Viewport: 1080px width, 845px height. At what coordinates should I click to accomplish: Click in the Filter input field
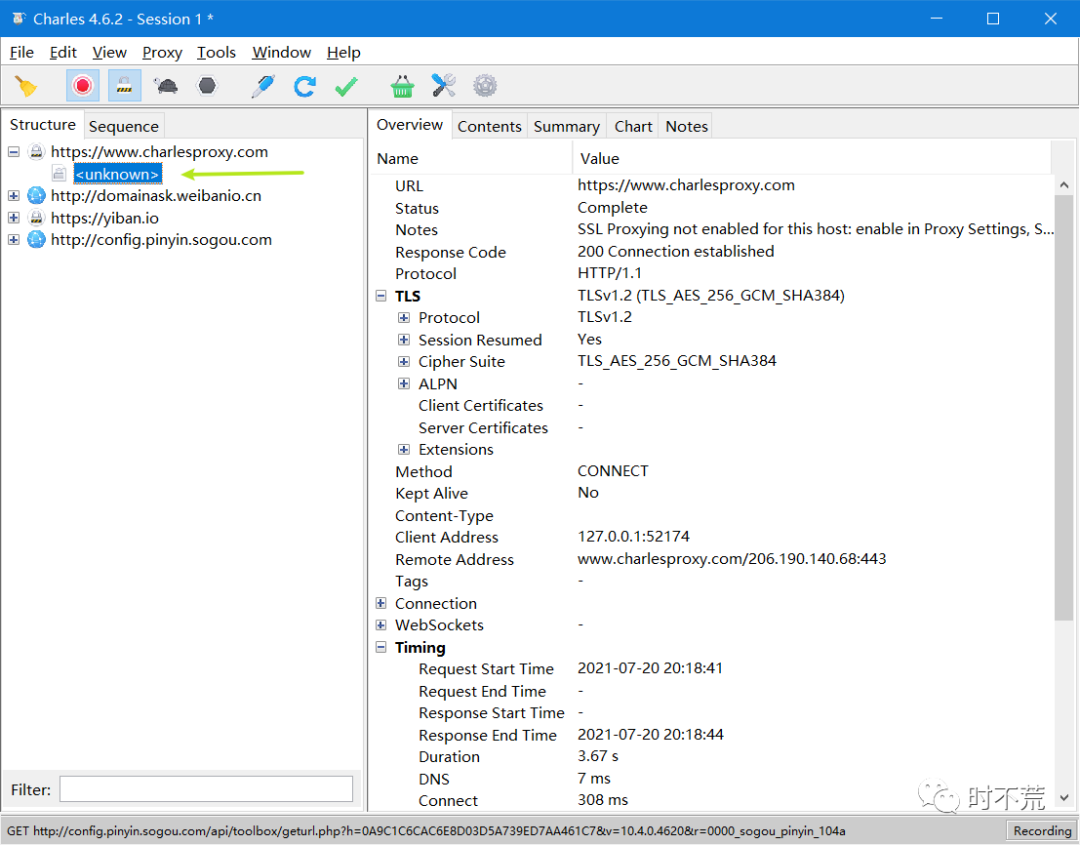click(x=206, y=789)
